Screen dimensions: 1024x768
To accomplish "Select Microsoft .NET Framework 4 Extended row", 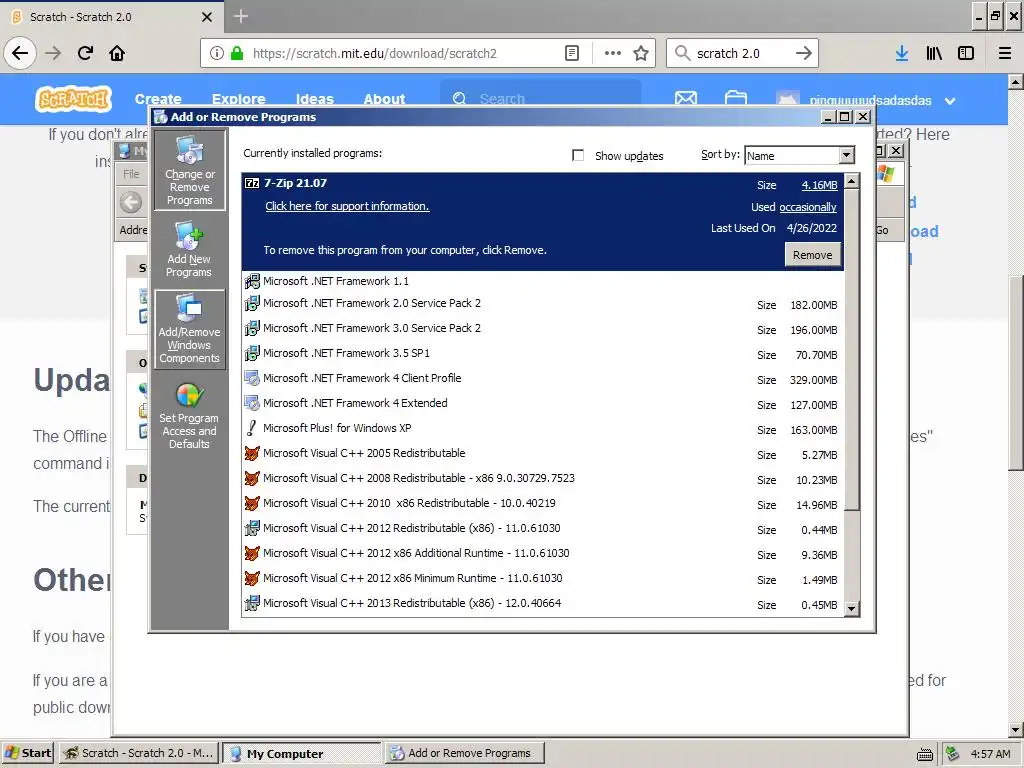I will click(x=543, y=404).
